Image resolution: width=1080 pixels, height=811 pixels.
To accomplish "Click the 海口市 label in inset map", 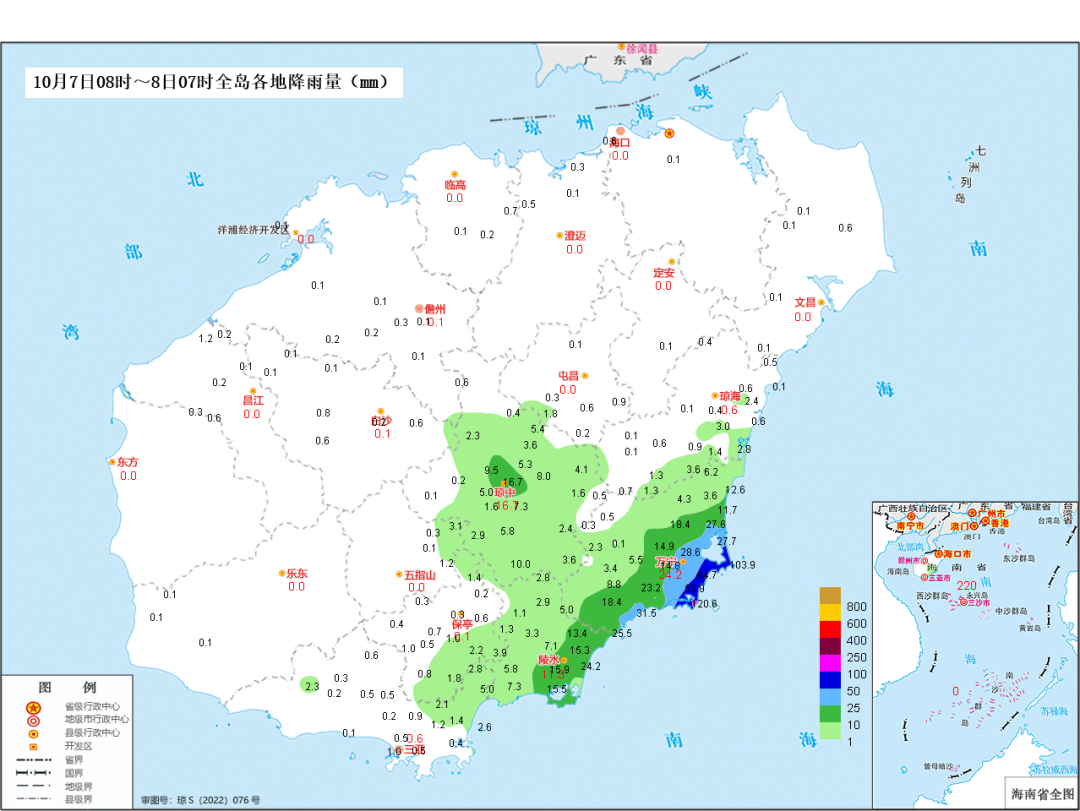I will pyautogui.click(x=957, y=554).
